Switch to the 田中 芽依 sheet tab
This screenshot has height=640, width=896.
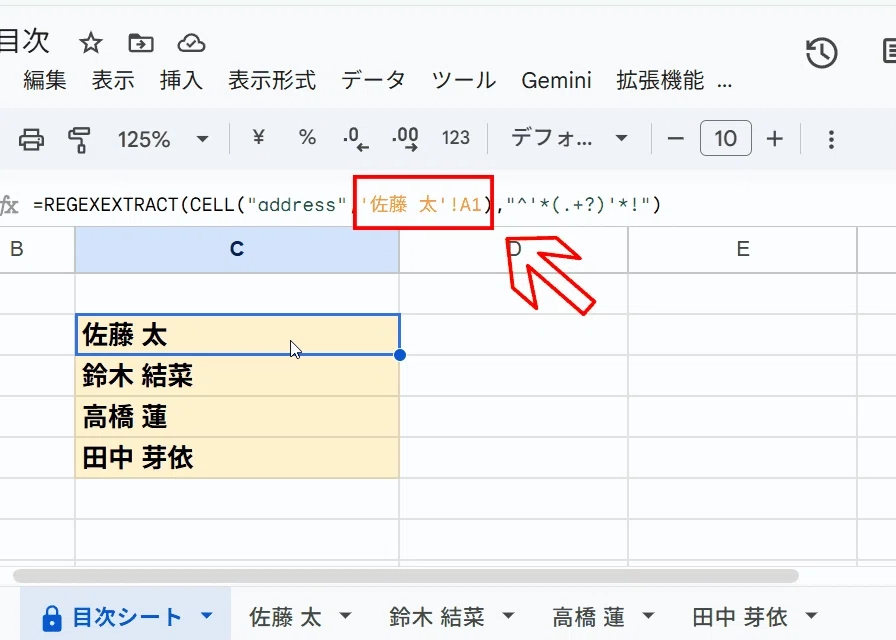740,617
